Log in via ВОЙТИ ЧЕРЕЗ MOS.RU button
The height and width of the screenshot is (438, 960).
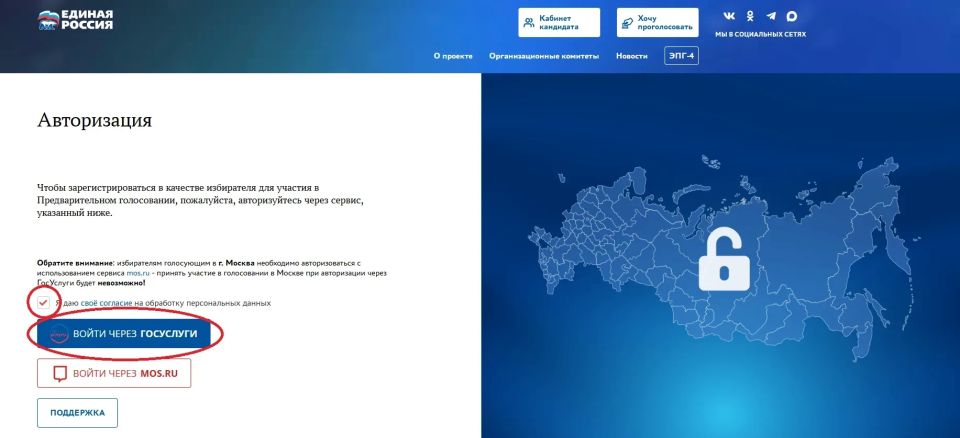click(x=114, y=373)
